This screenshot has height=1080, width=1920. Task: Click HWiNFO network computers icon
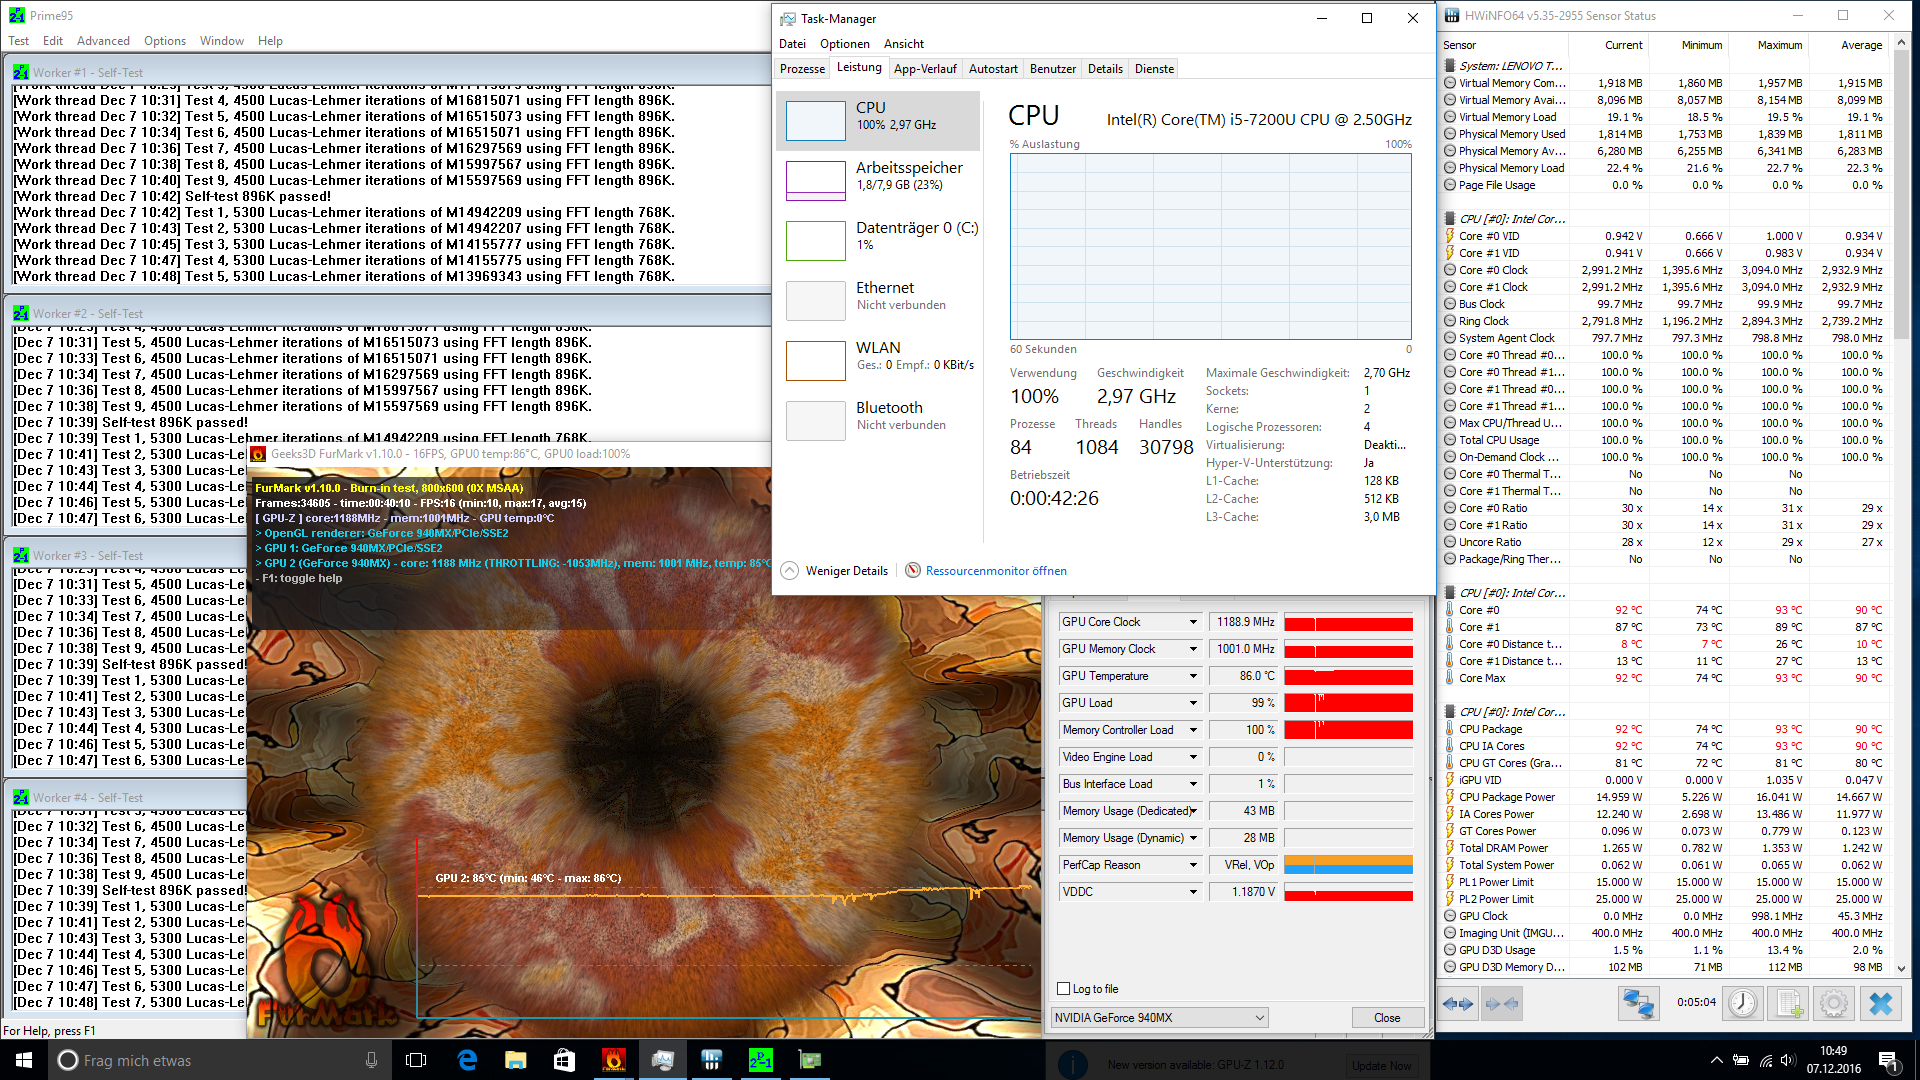pyautogui.click(x=1638, y=1003)
